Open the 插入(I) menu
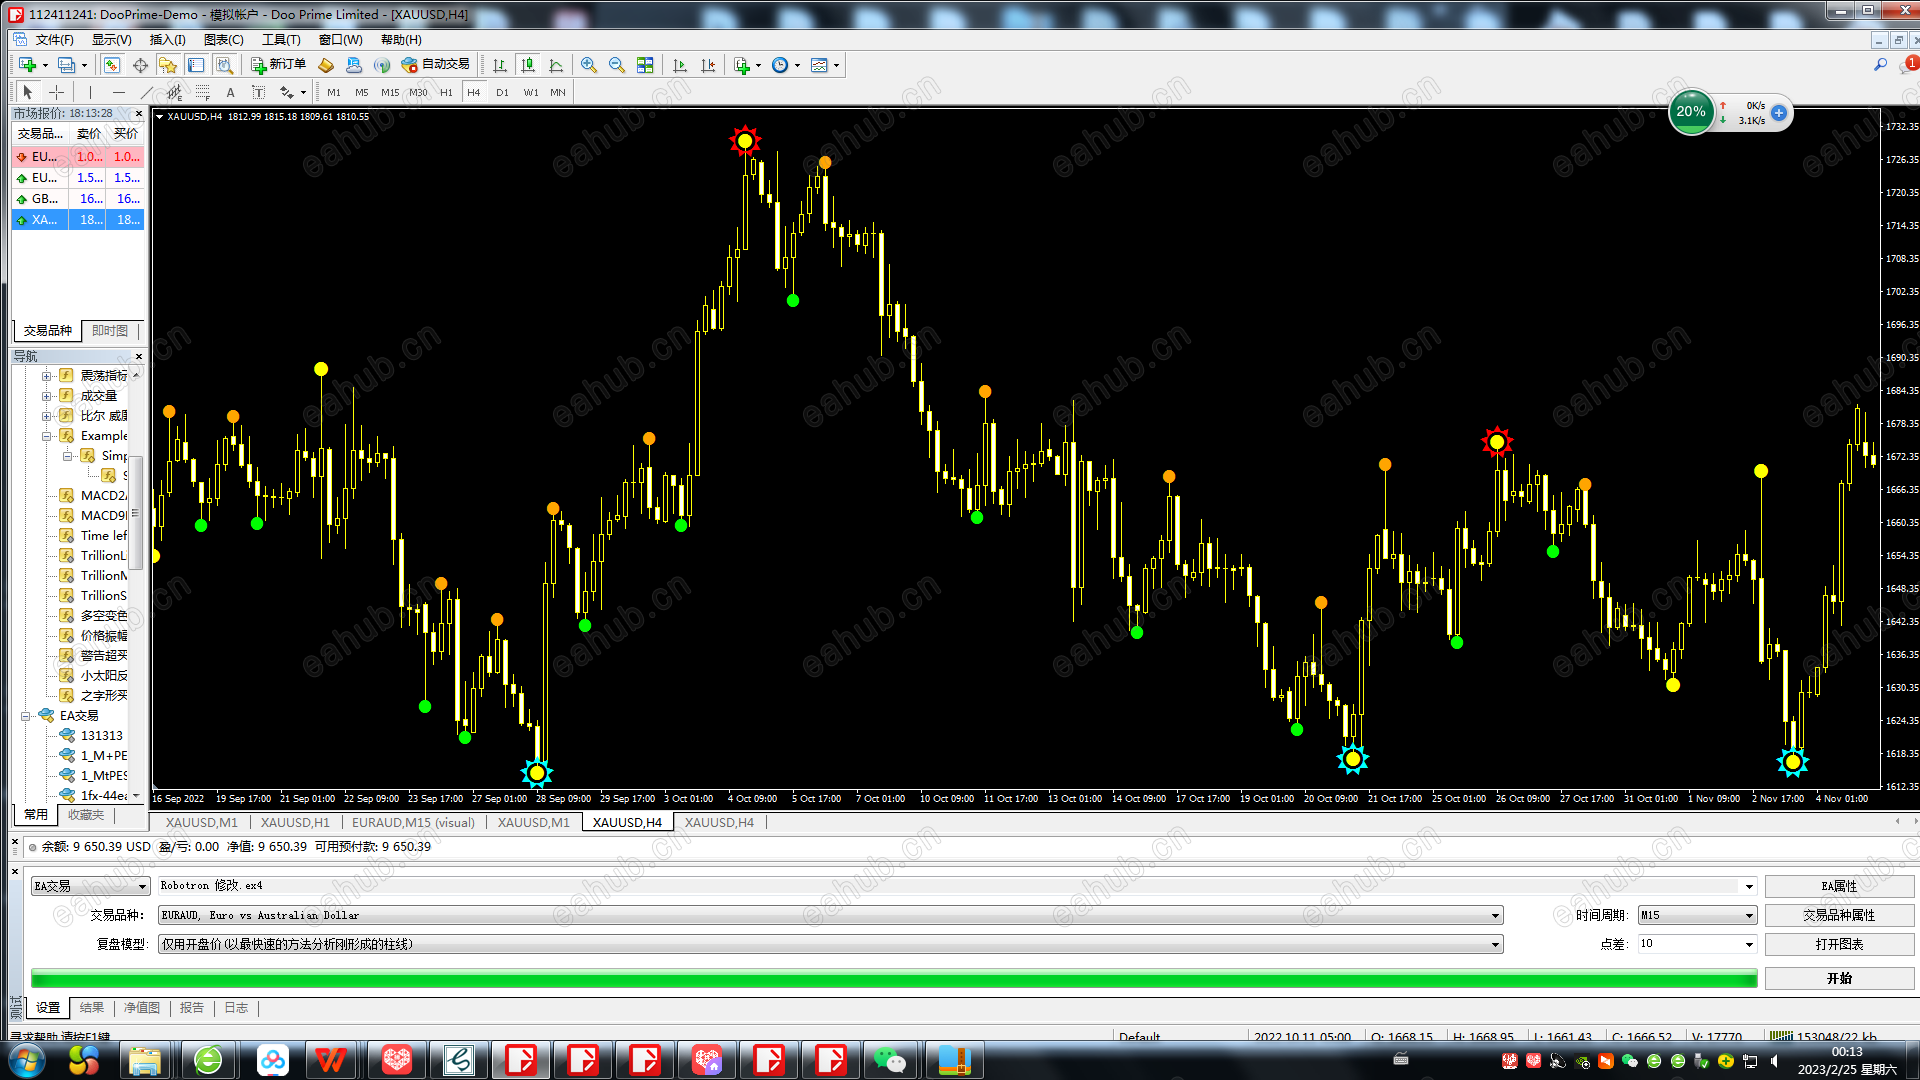The image size is (1920, 1080). [x=167, y=40]
